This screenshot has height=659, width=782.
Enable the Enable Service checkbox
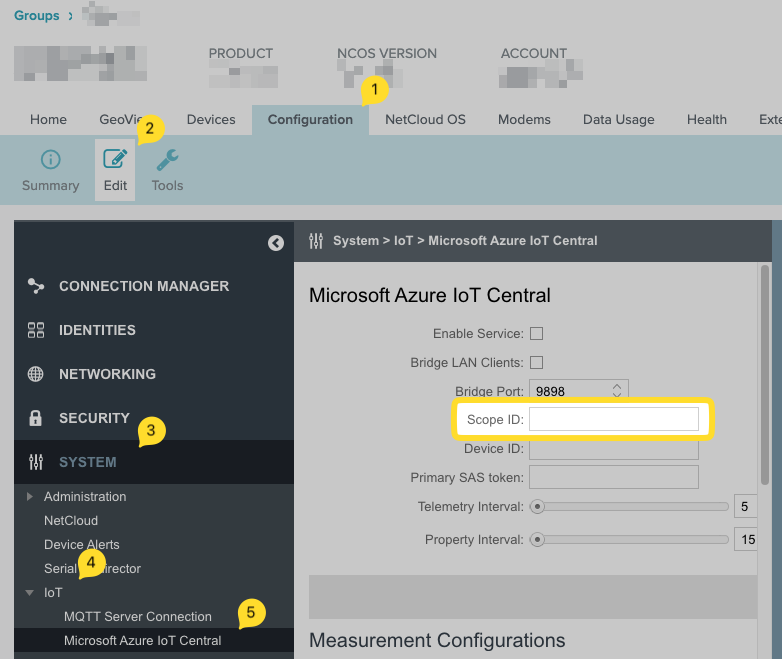537,333
